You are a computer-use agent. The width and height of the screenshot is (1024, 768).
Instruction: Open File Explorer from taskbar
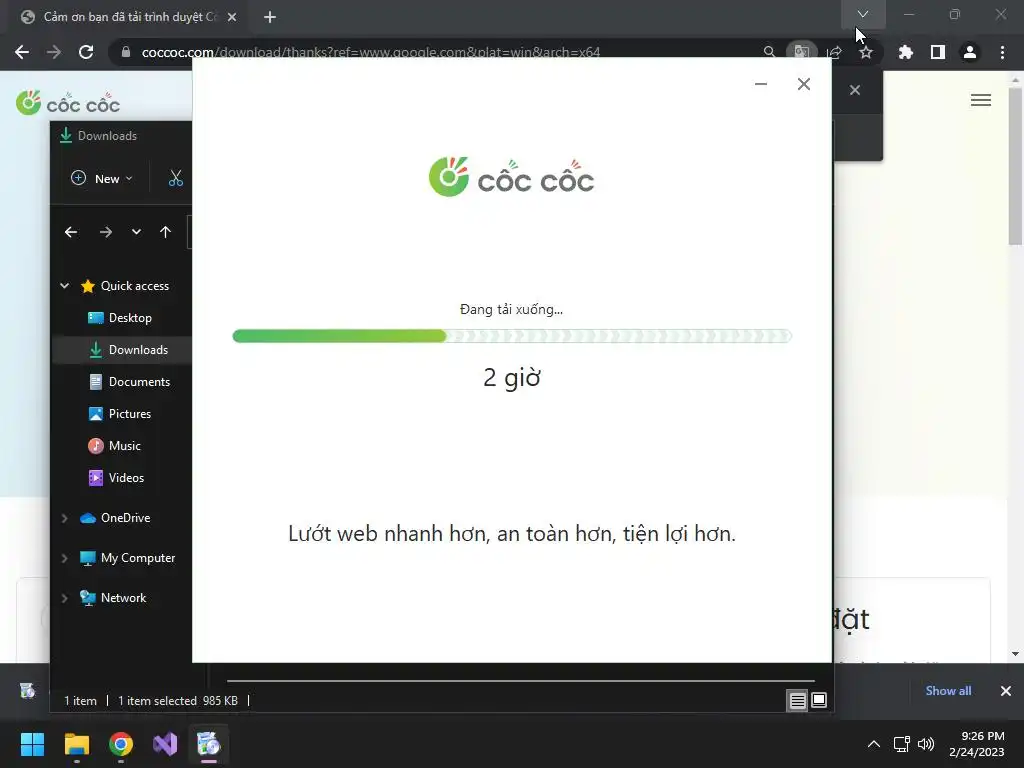pos(77,744)
